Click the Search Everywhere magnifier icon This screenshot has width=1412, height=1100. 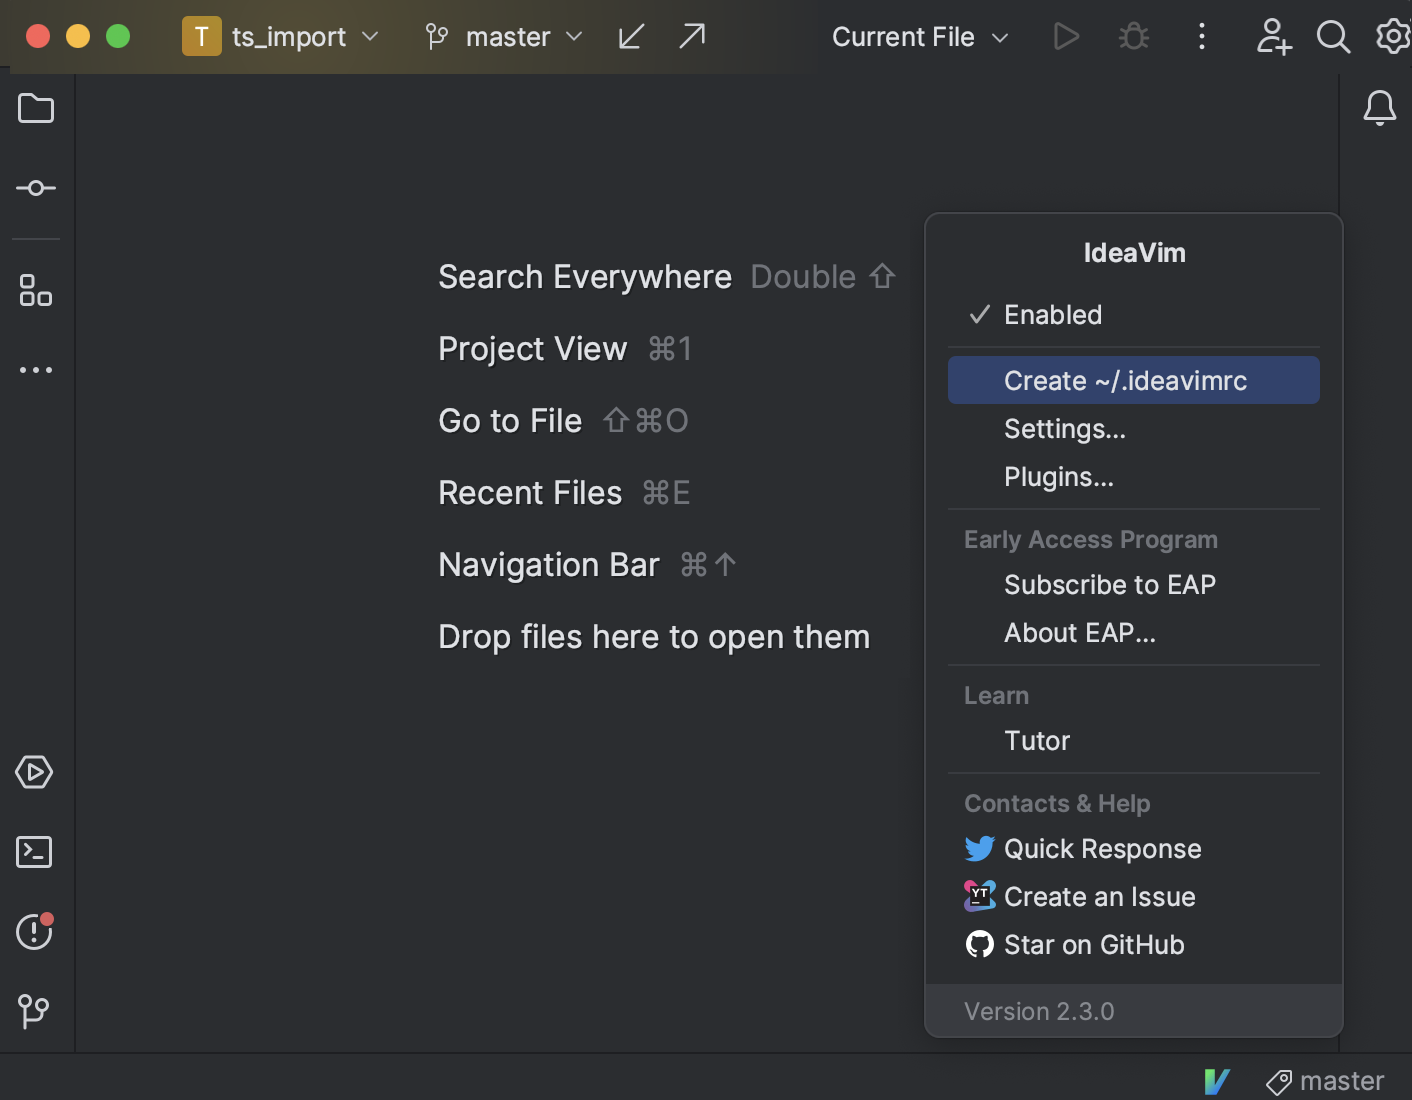[x=1333, y=37]
